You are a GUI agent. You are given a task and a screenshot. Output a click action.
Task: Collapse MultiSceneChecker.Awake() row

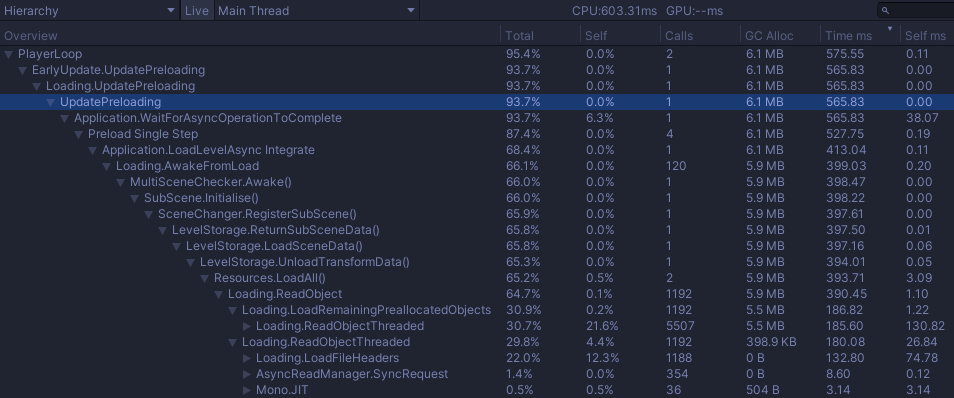pyautogui.click(x=120, y=182)
